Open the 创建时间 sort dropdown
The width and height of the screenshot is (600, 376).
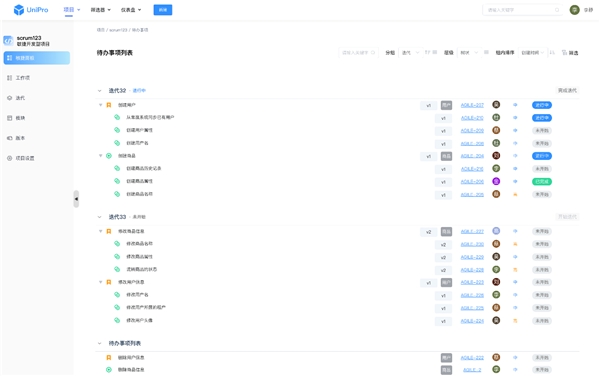pyautogui.click(x=533, y=53)
